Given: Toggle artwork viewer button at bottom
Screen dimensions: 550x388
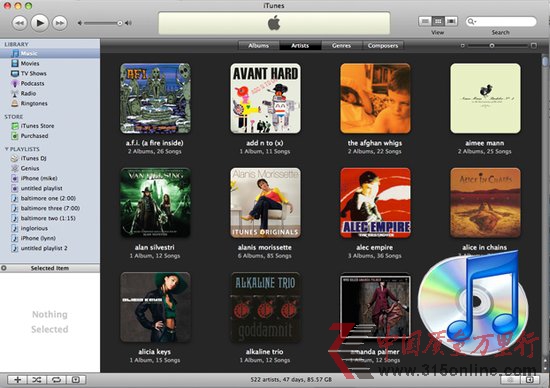Looking at the screenshot, I should pyautogui.click(x=76, y=380).
